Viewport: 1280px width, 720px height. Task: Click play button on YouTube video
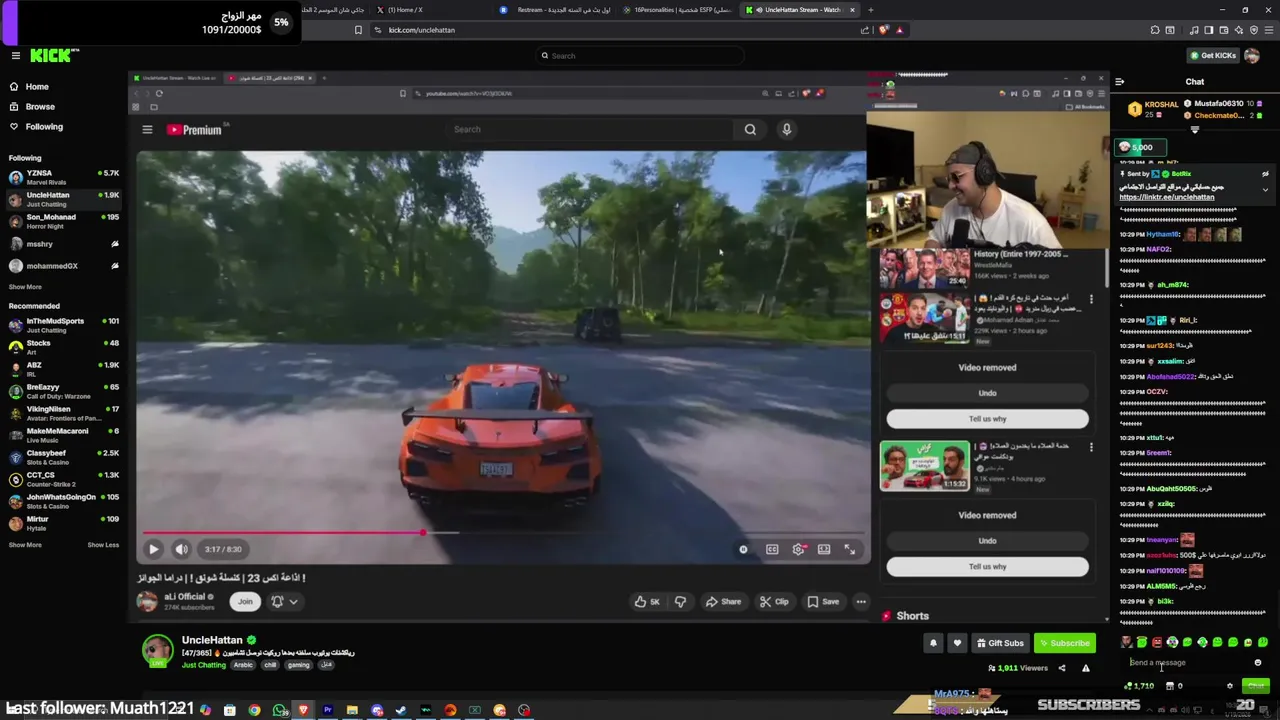coord(153,549)
